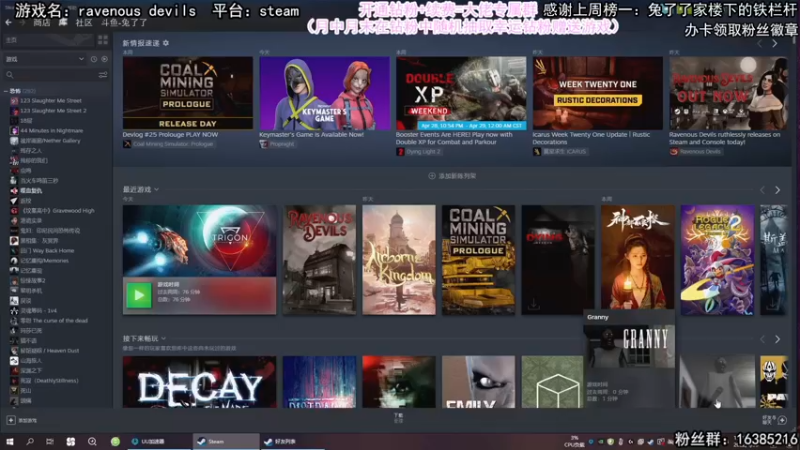Screen dimensions: 800x450
Task: Go to the next page of Recent Games
Action: (777, 190)
